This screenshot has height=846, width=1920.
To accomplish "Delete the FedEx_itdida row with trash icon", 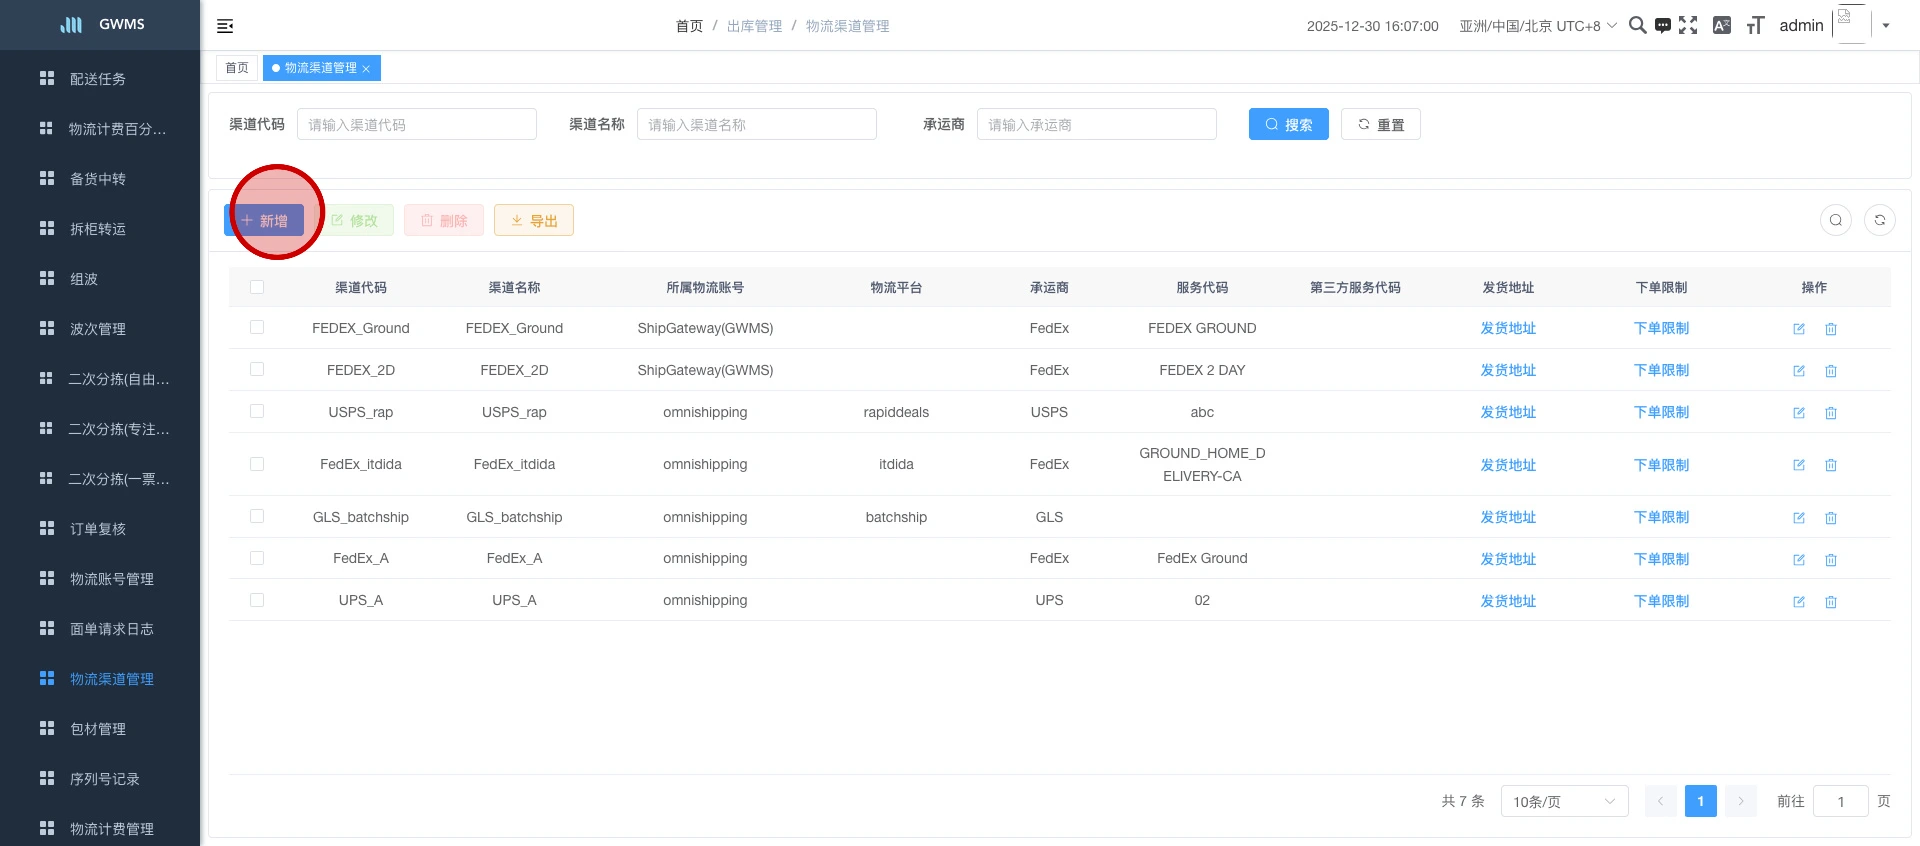I will [1831, 465].
